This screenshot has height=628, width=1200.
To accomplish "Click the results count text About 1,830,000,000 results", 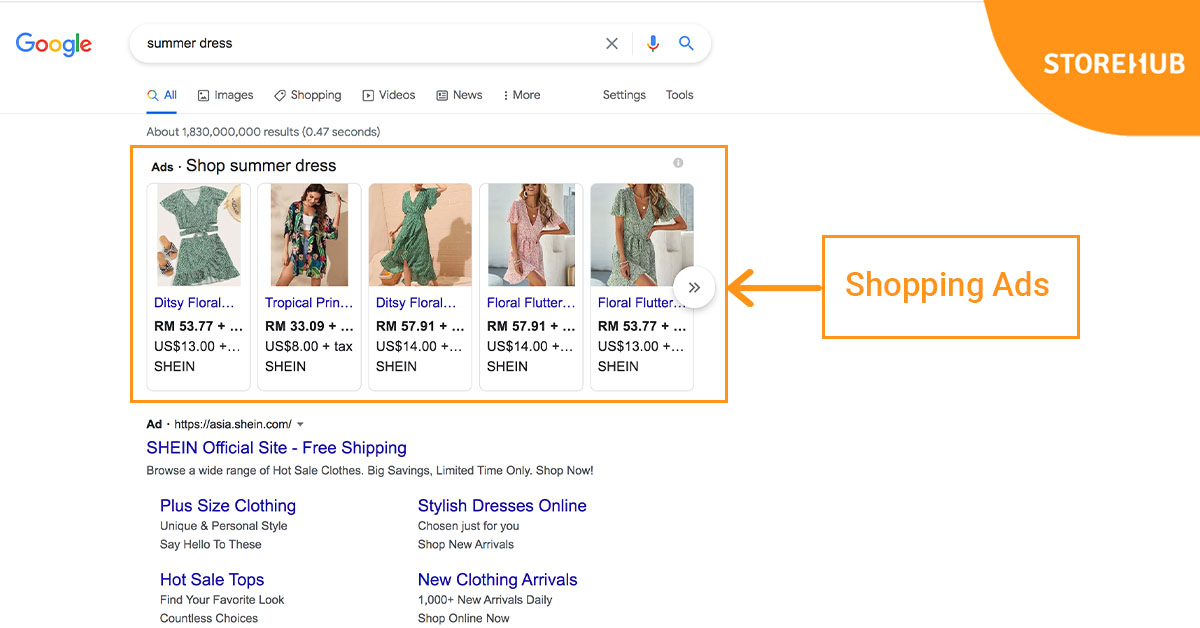I will [263, 132].
